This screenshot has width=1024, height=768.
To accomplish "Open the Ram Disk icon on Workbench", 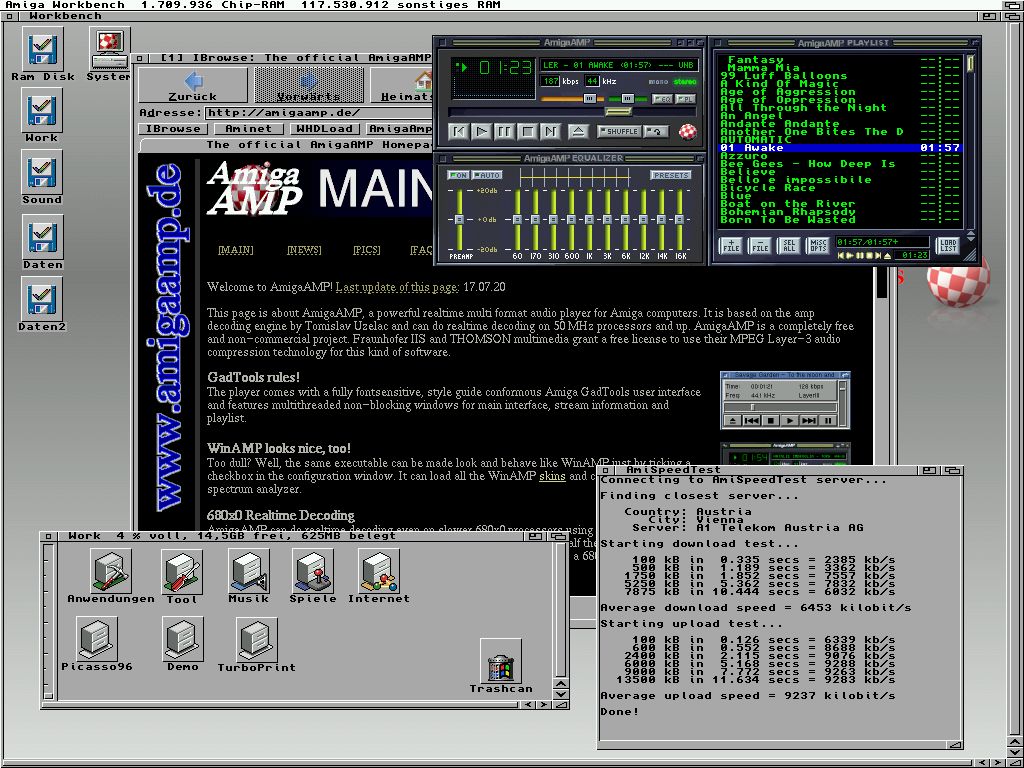I will coord(42,49).
